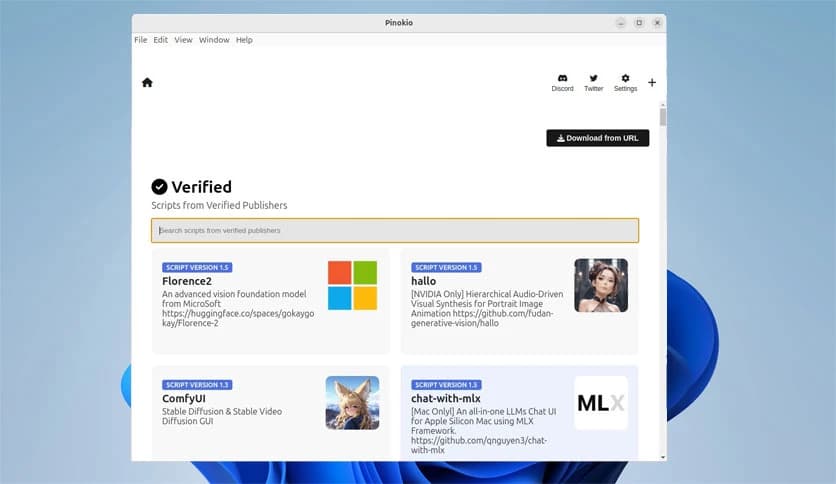Image resolution: width=836 pixels, height=484 pixels.
Task: Click the scrollbar down arrow
Action: point(663,457)
